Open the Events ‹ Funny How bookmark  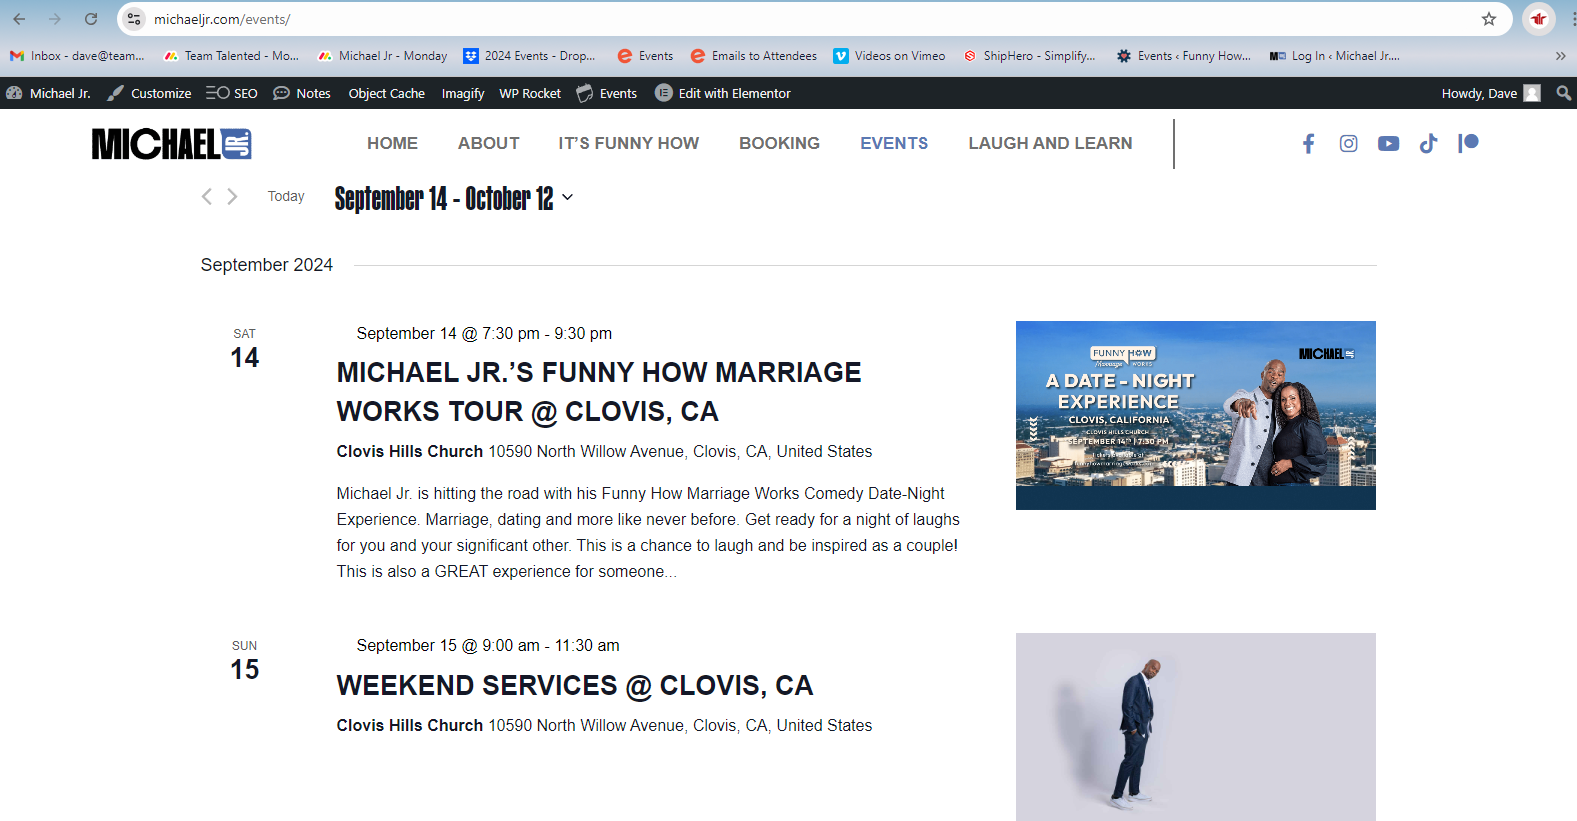(x=1184, y=56)
